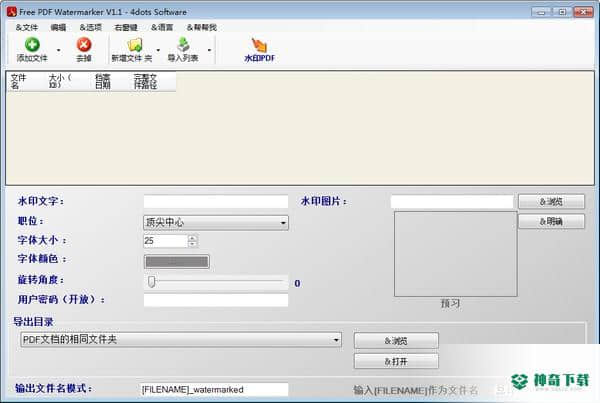The width and height of the screenshot is (600, 403).
Task: Decrease font size with the down arrow
Action: click(x=192, y=244)
